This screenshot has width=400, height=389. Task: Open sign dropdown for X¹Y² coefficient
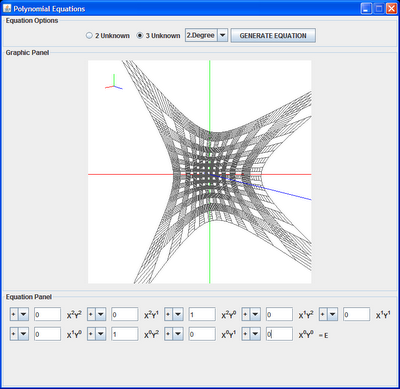click(x=251, y=314)
